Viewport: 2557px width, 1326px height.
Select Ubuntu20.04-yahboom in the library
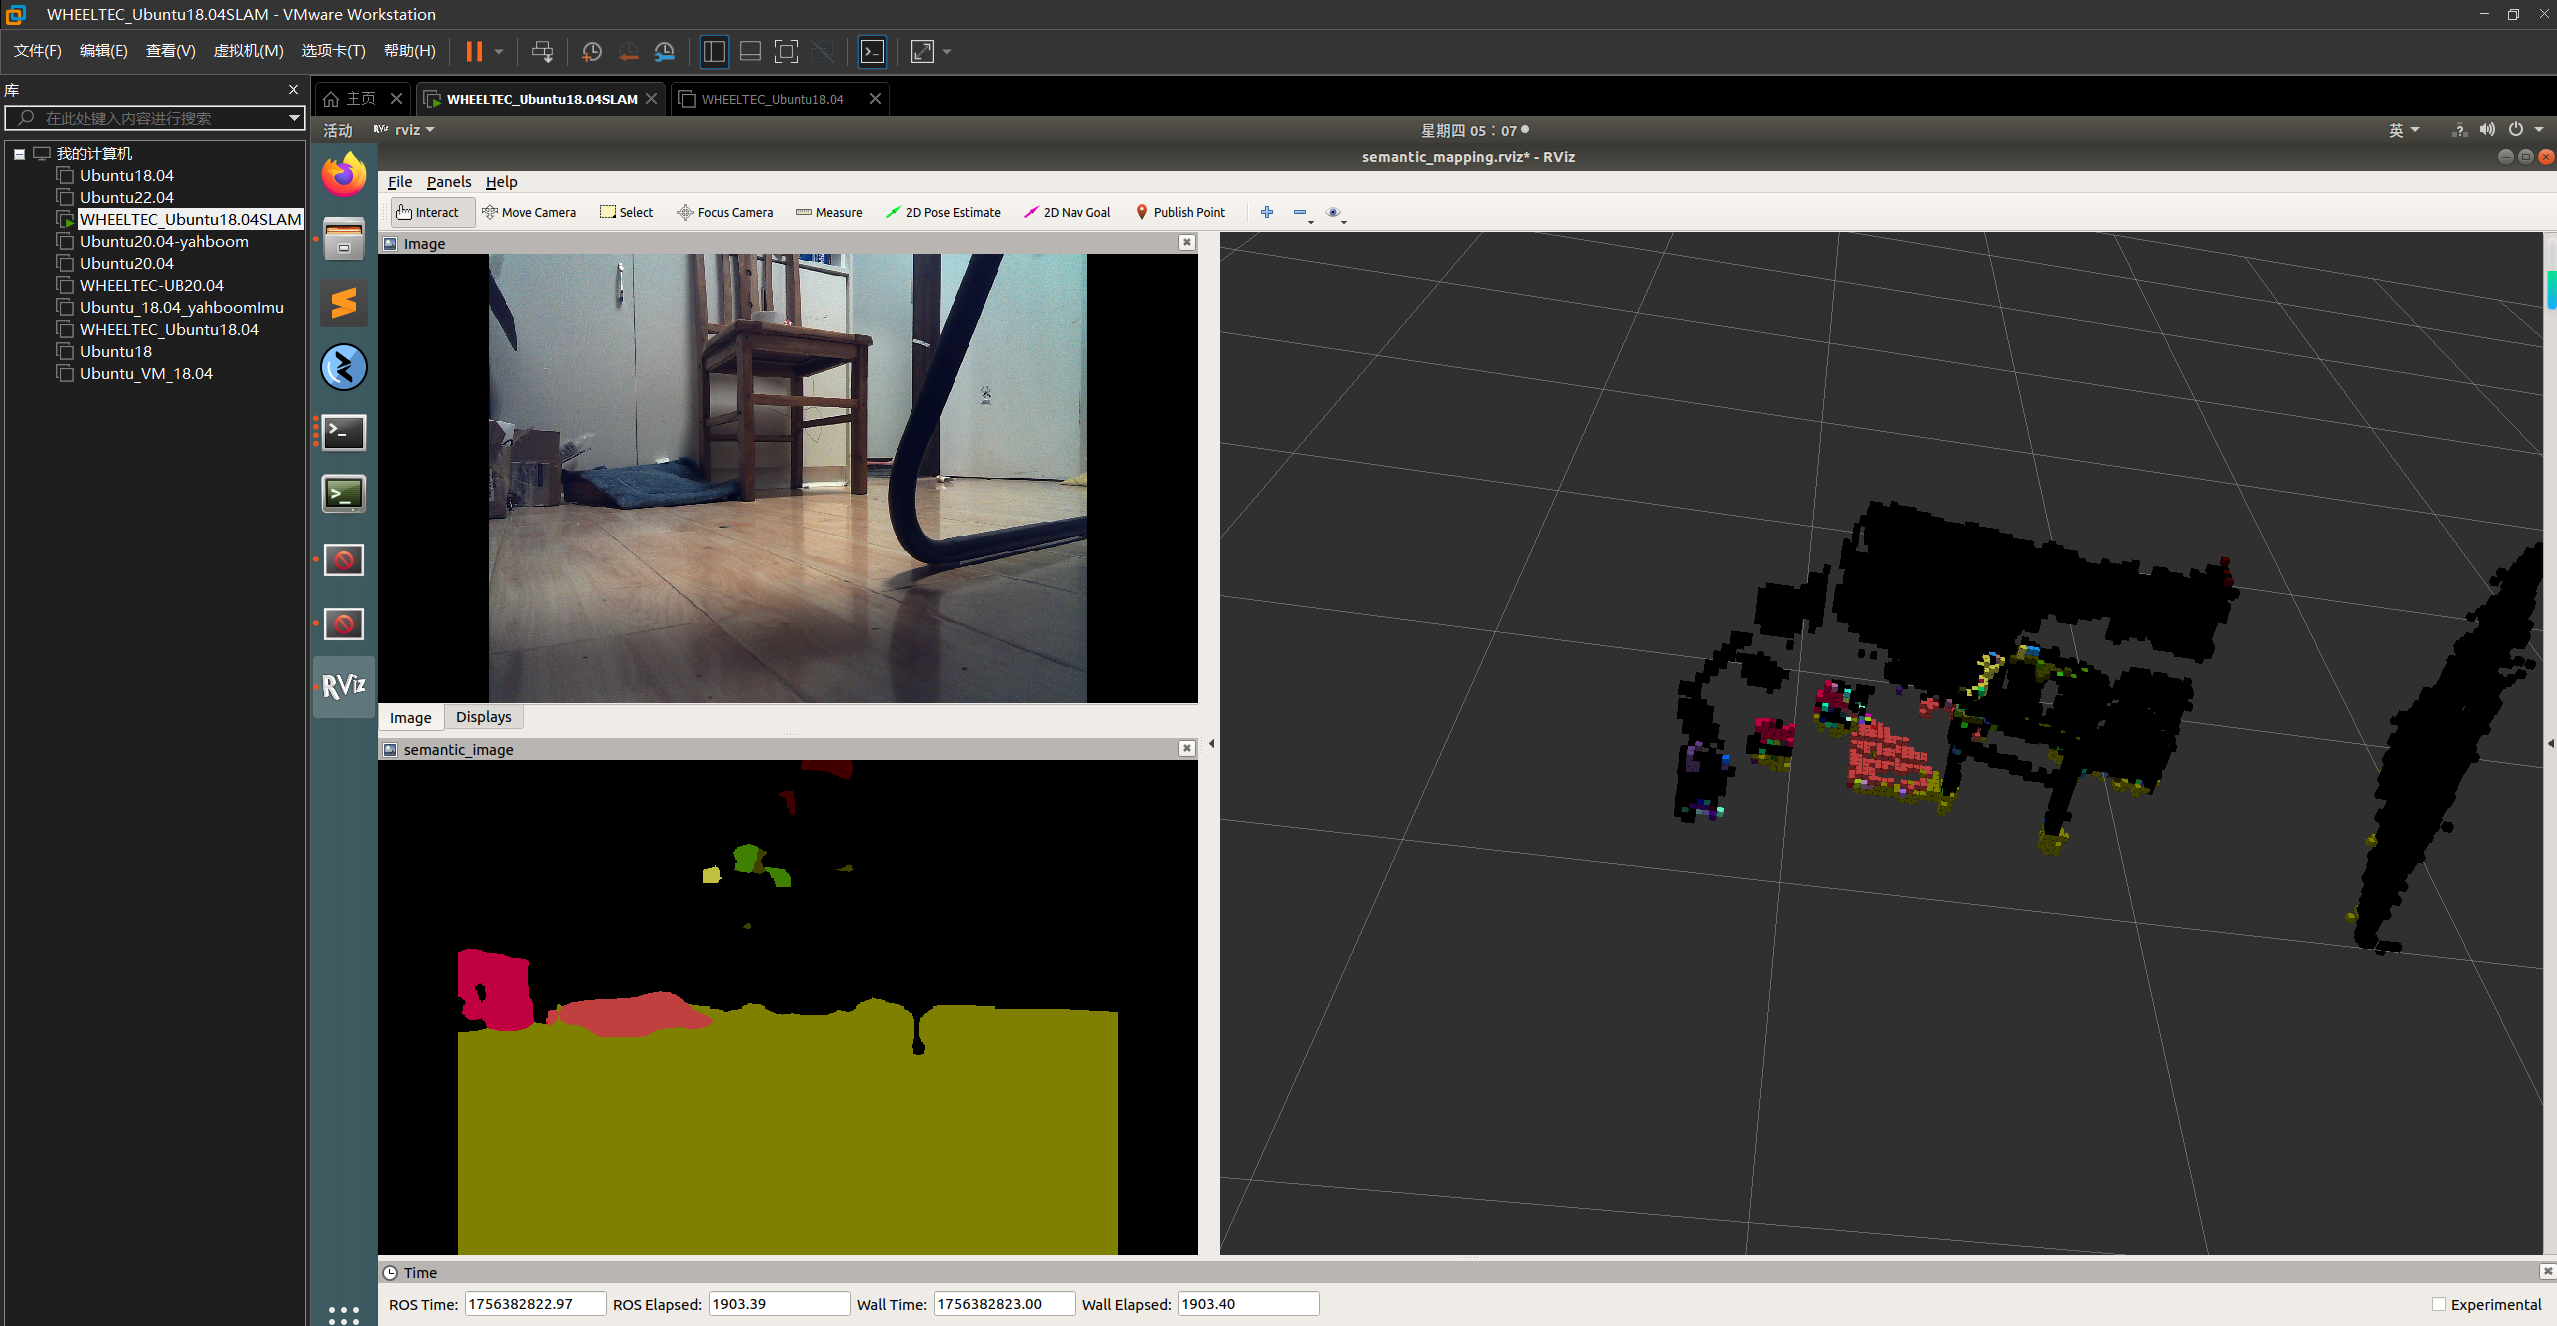[x=164, y=241]
